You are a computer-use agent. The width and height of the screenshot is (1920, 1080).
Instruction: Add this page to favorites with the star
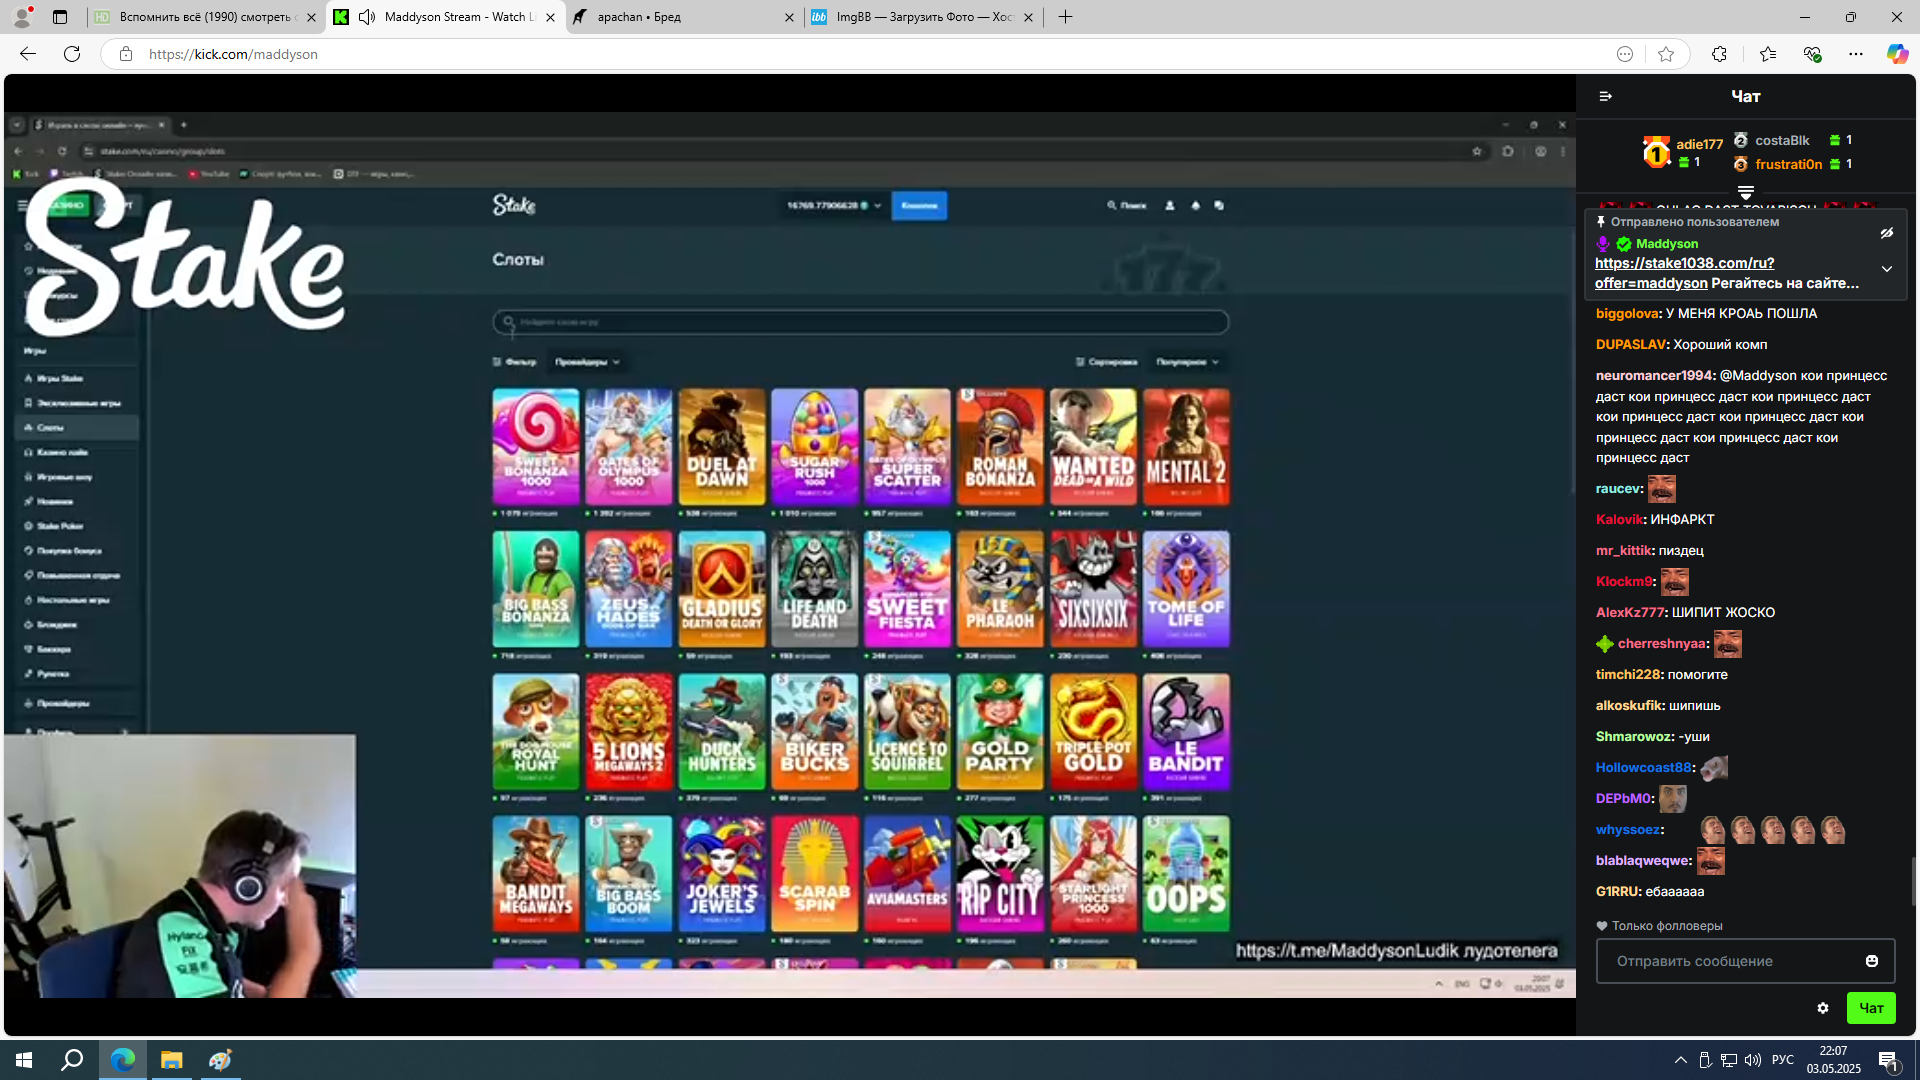coord(1666,54)
